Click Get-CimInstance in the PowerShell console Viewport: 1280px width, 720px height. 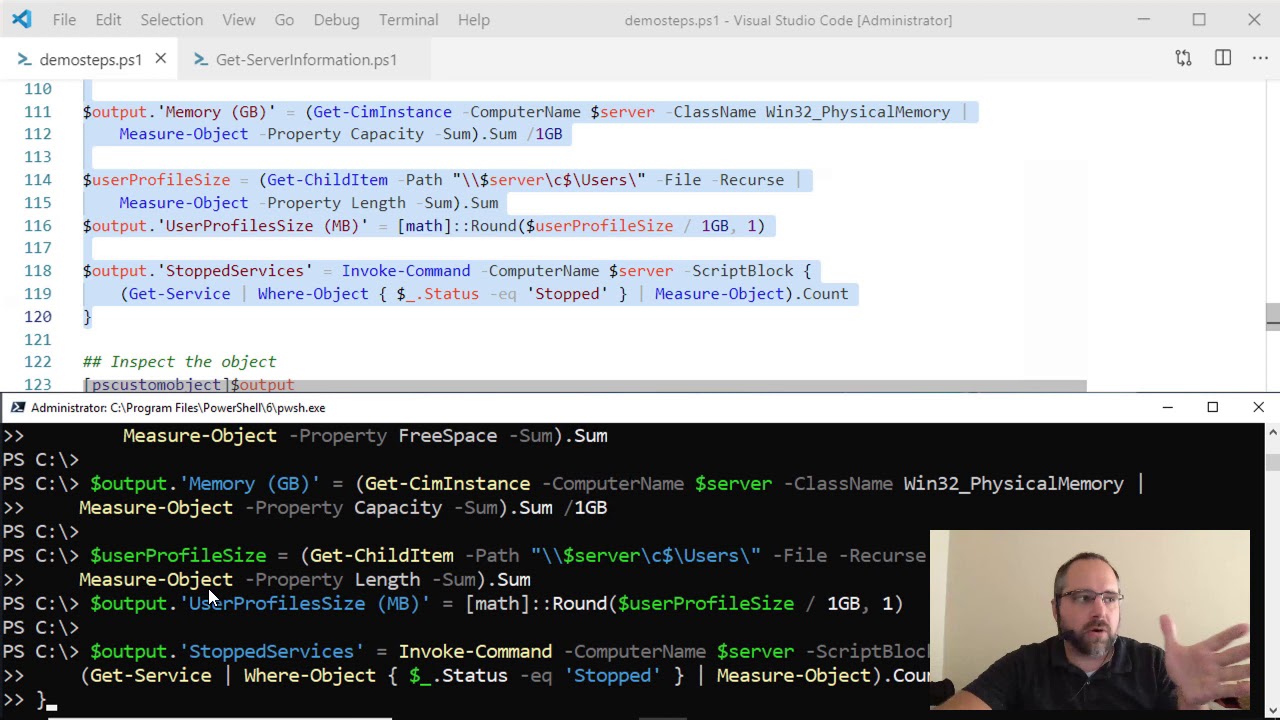447,484
